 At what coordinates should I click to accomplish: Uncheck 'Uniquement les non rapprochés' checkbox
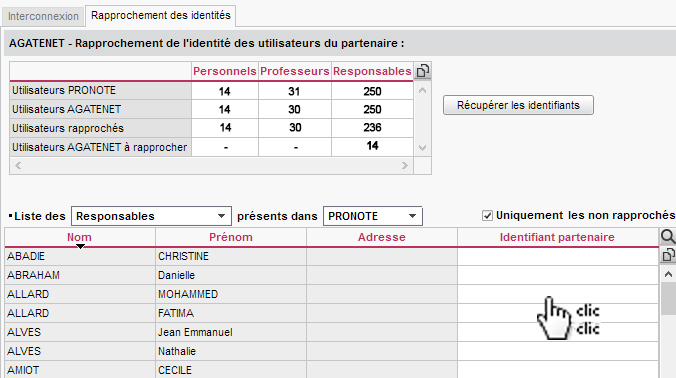pos(487,216)
